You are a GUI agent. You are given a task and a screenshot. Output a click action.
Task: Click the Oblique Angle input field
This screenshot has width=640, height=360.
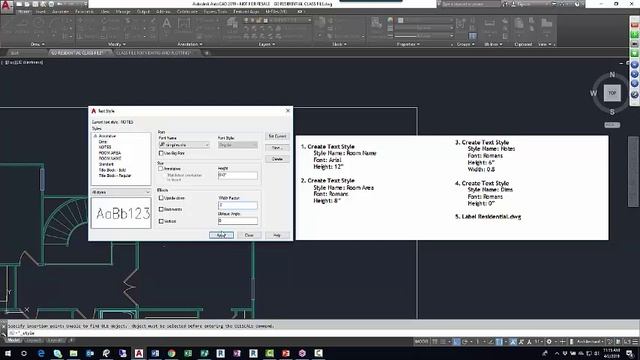click(238, 221)
